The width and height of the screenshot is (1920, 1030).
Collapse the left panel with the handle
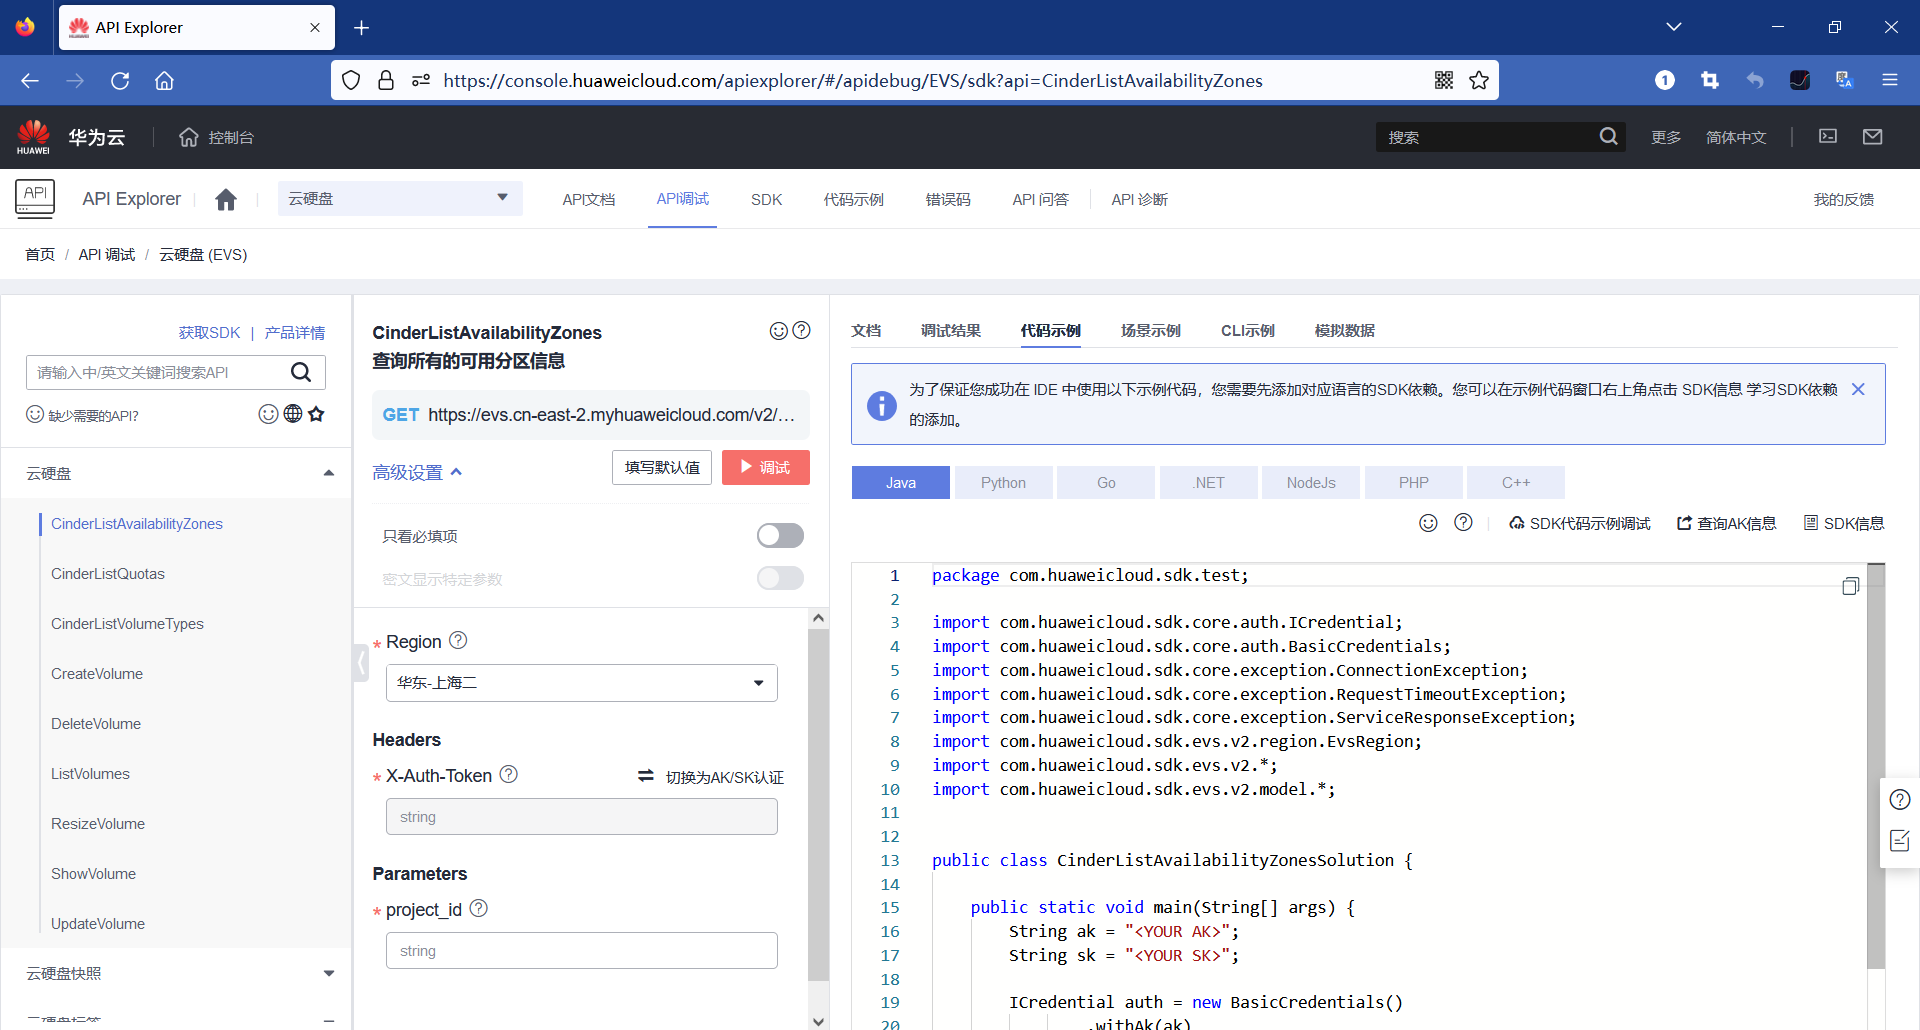[x=361, y=662]
